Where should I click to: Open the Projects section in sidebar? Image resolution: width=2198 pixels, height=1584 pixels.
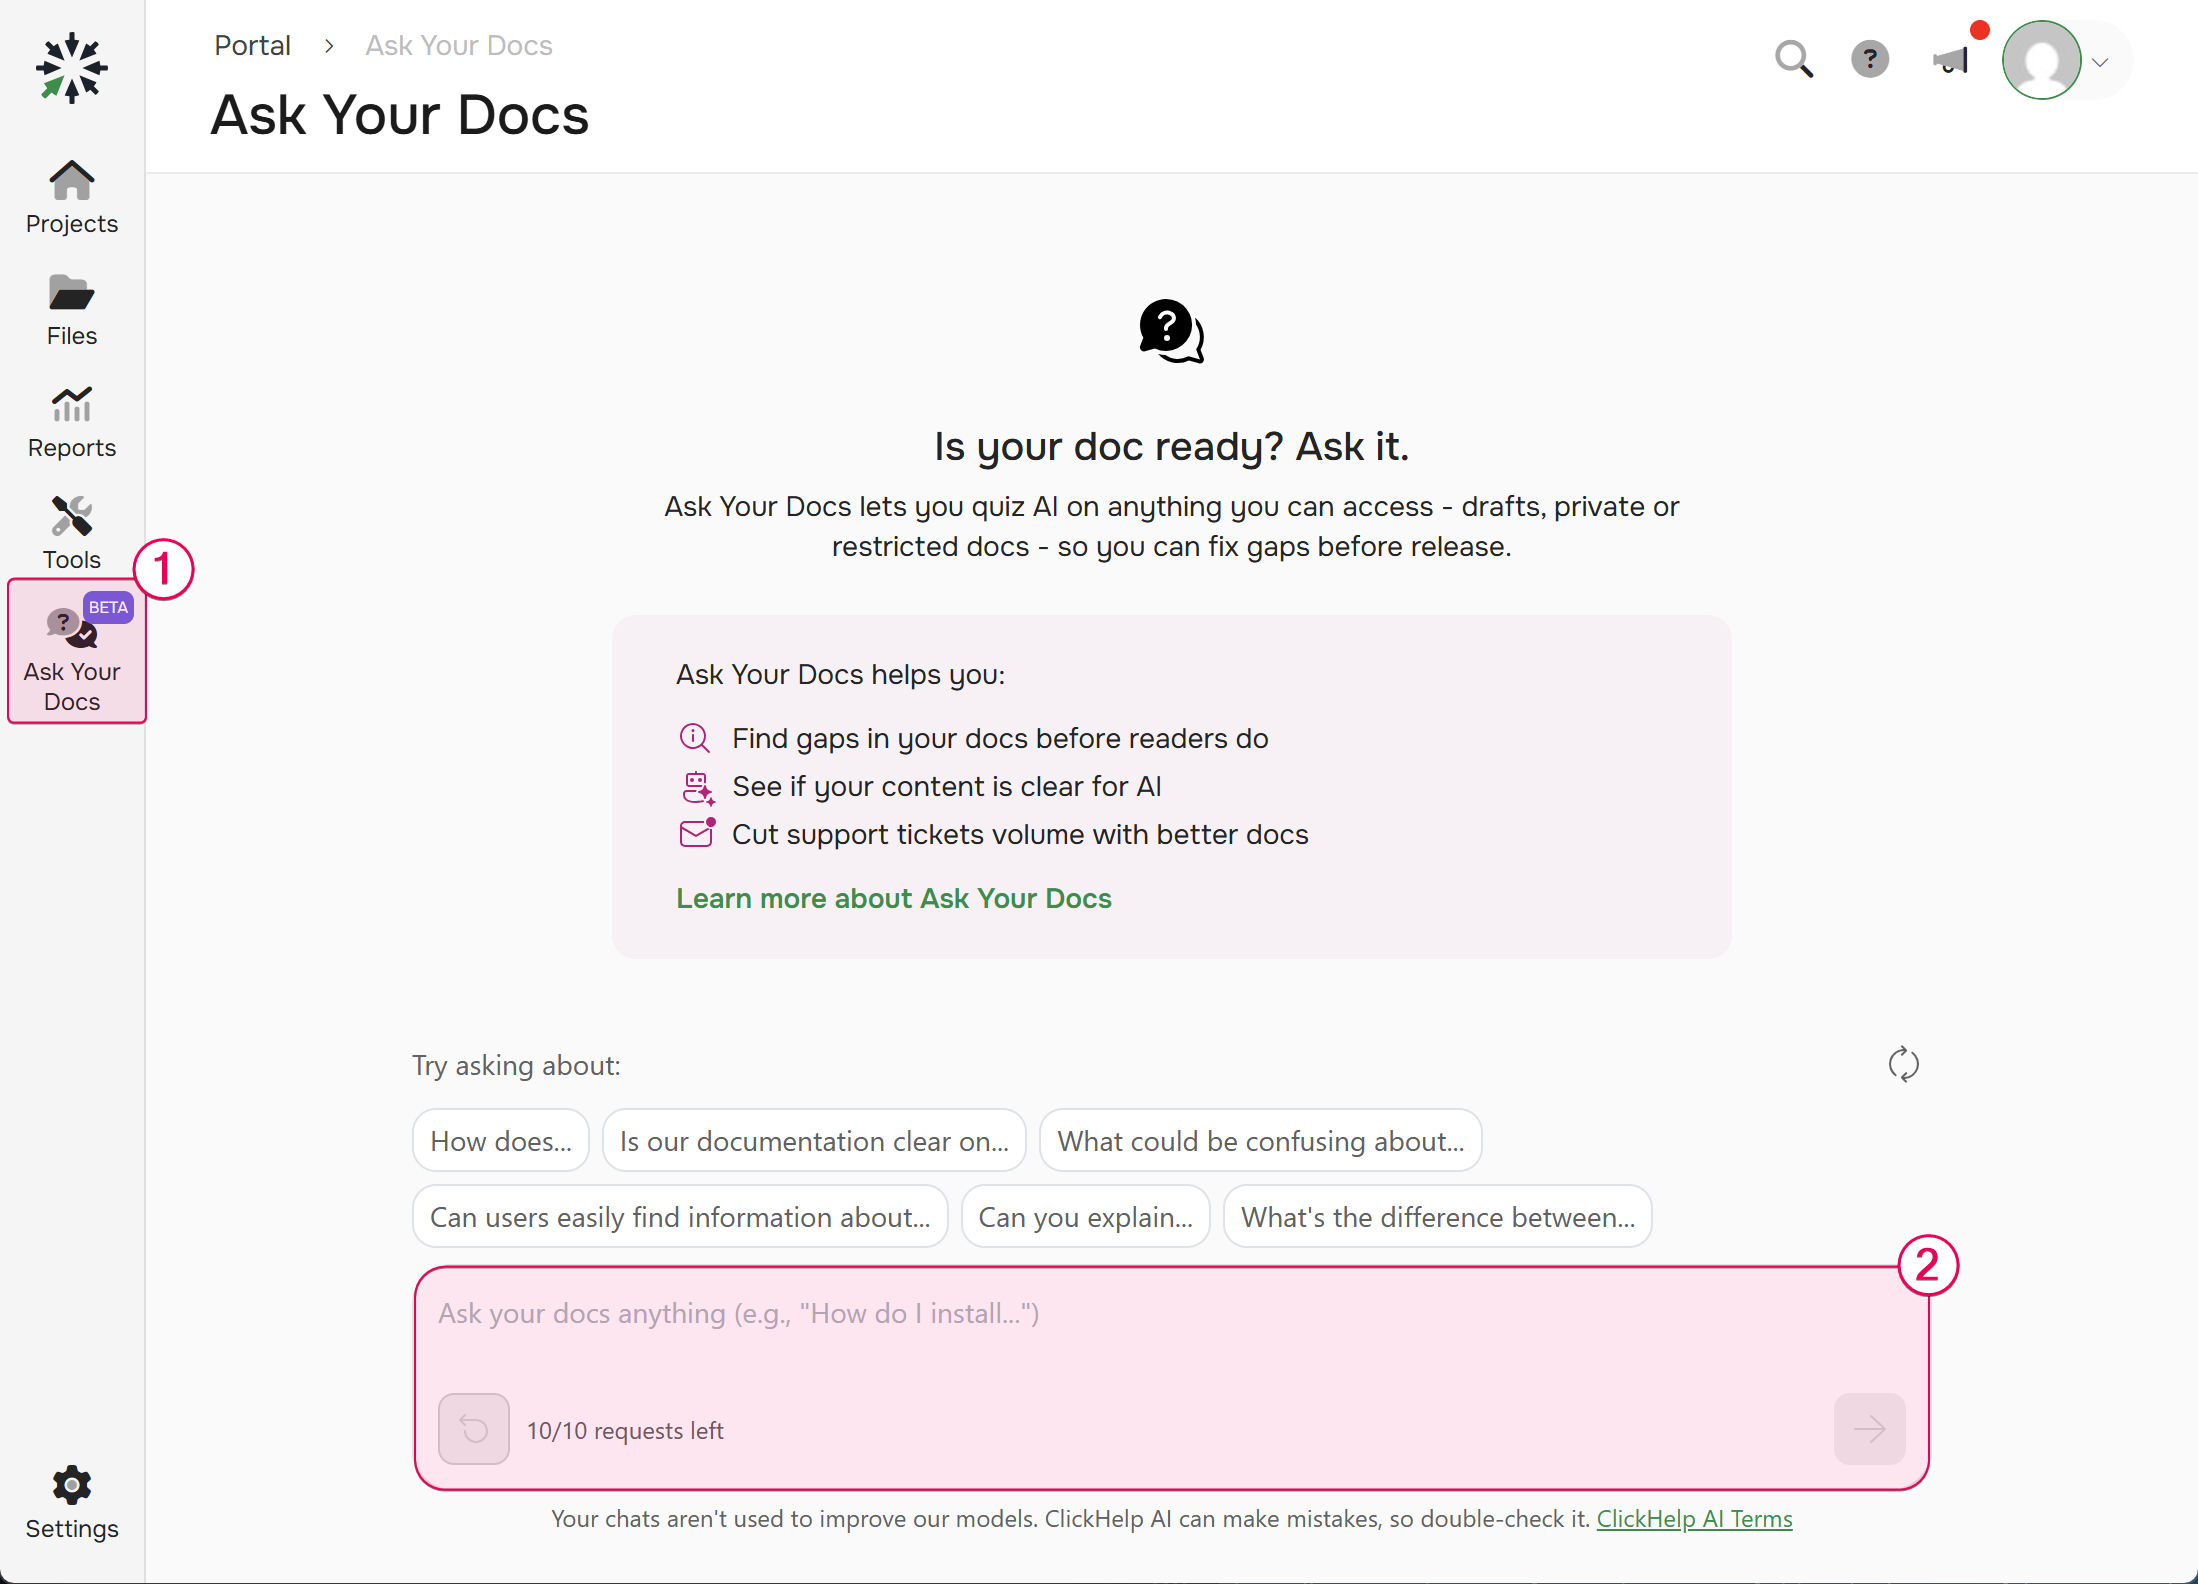pyautogui.click(x=70, y=198)
